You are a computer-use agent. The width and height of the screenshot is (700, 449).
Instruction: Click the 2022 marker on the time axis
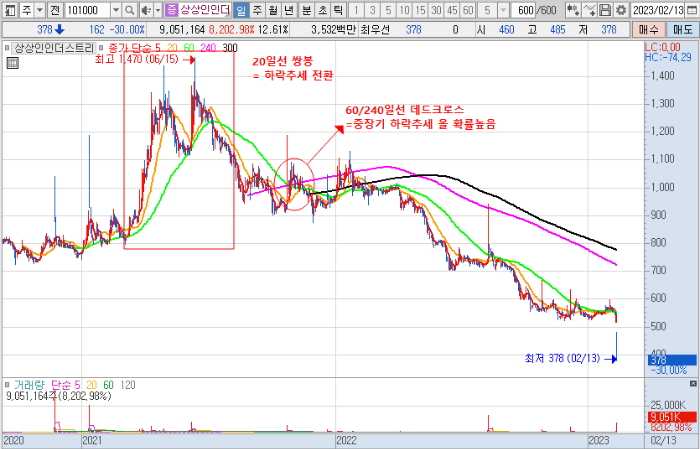[x=347, y=441]
